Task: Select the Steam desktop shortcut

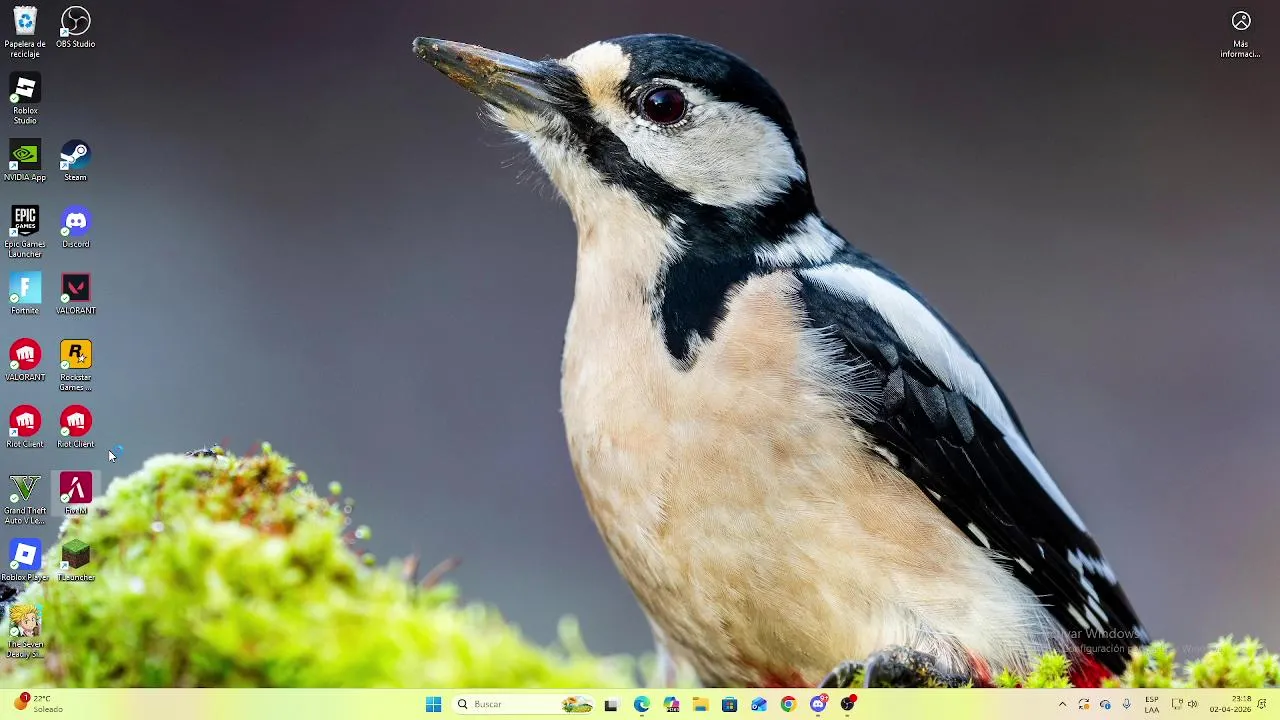Action: click(76, 160)
